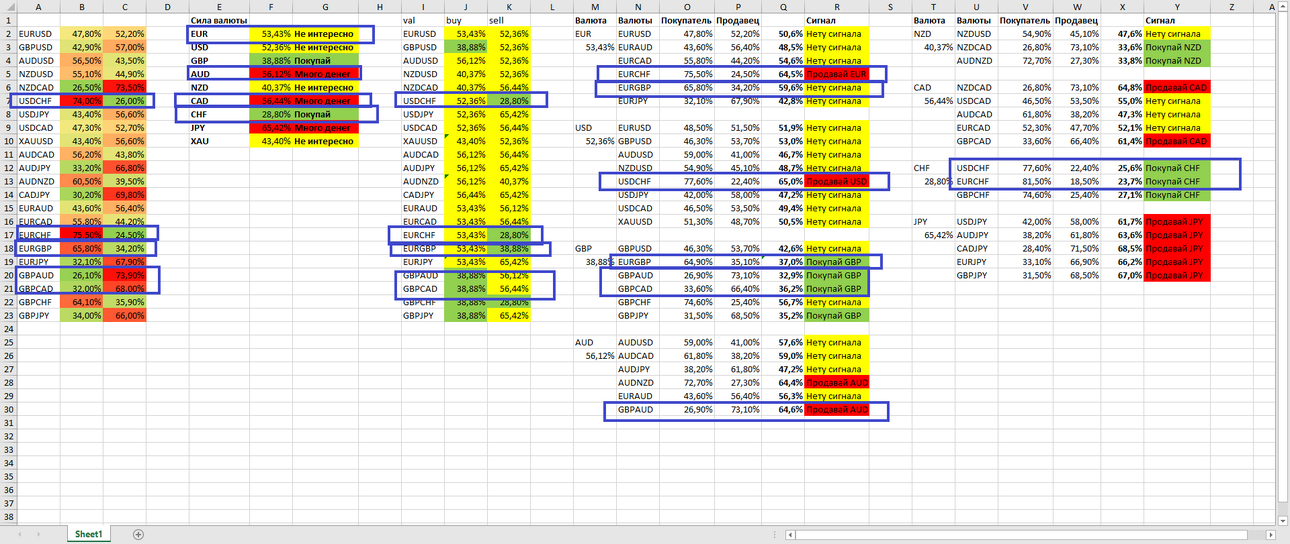This screenshot has height=544, width=1290.
Task: Select cell B7 showing 74,00%
Action: tap(81, 101)
